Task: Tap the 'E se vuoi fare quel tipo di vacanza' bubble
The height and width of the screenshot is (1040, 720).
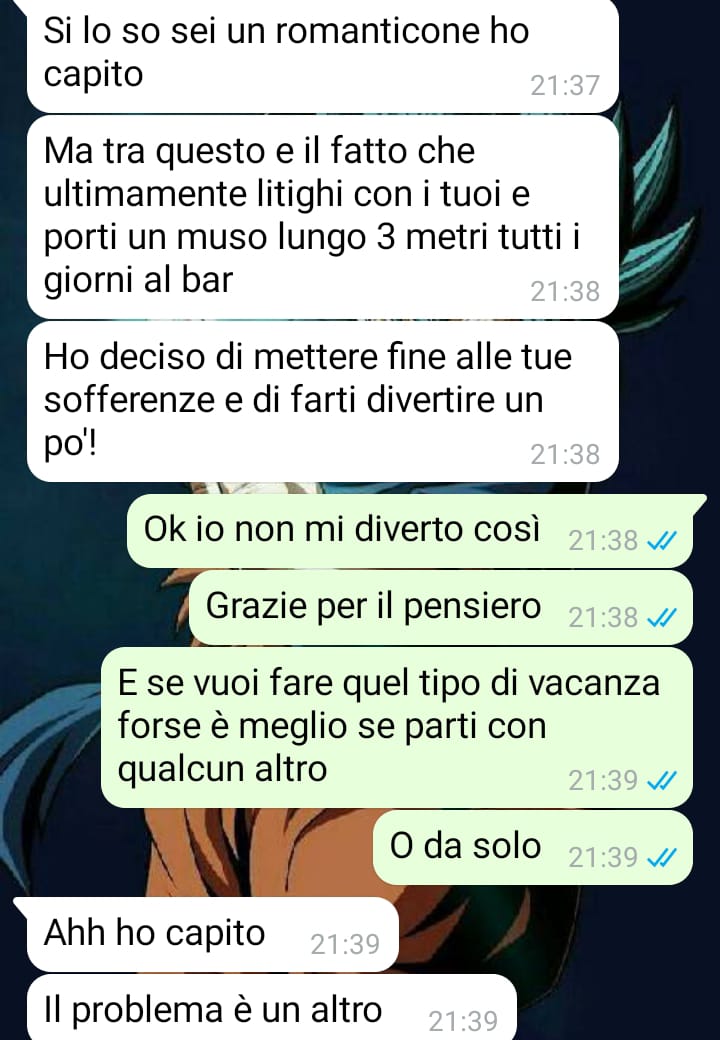Action: click(x=396, y=728)
